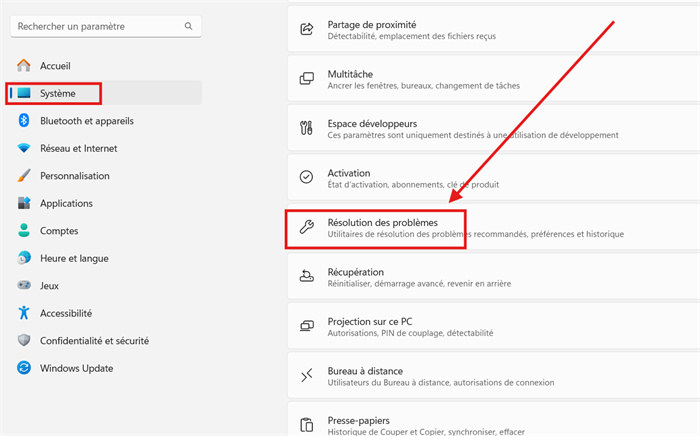Click the Comptes person icon
This screenshot has height=436, width=700.
coord(24,230)
